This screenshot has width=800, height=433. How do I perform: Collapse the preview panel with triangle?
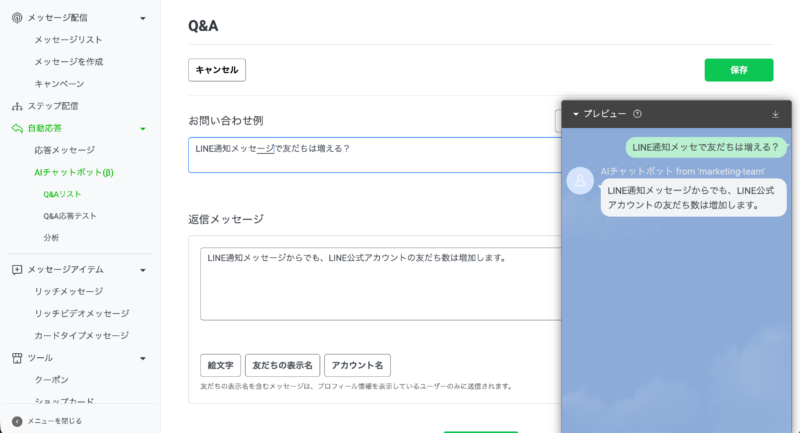[576, 114]
